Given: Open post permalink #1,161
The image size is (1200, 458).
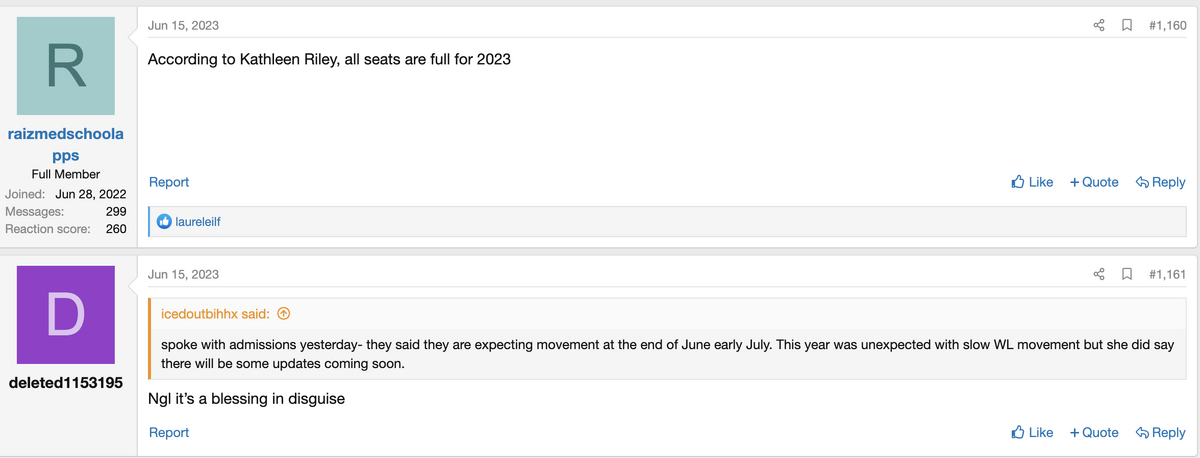Looking at the screenshot, I should 1167,274.
